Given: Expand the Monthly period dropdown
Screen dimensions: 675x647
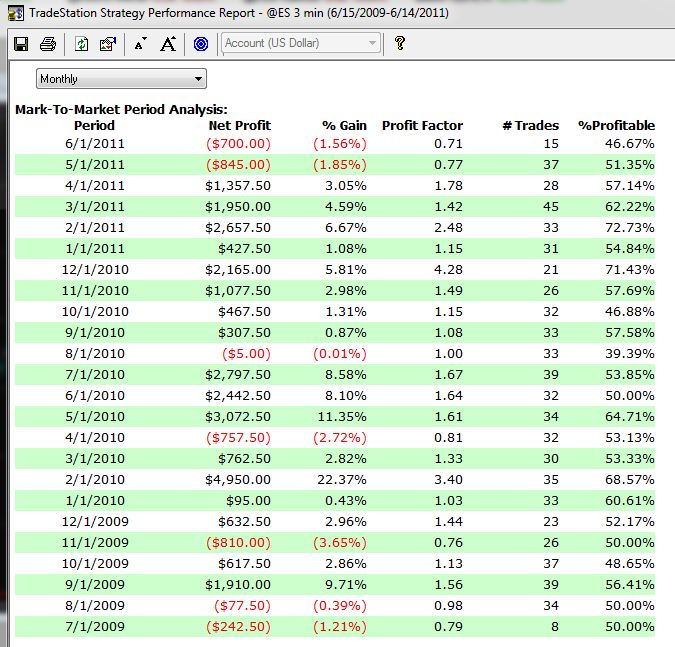Looking at the screenshot, I should point(121,79).
